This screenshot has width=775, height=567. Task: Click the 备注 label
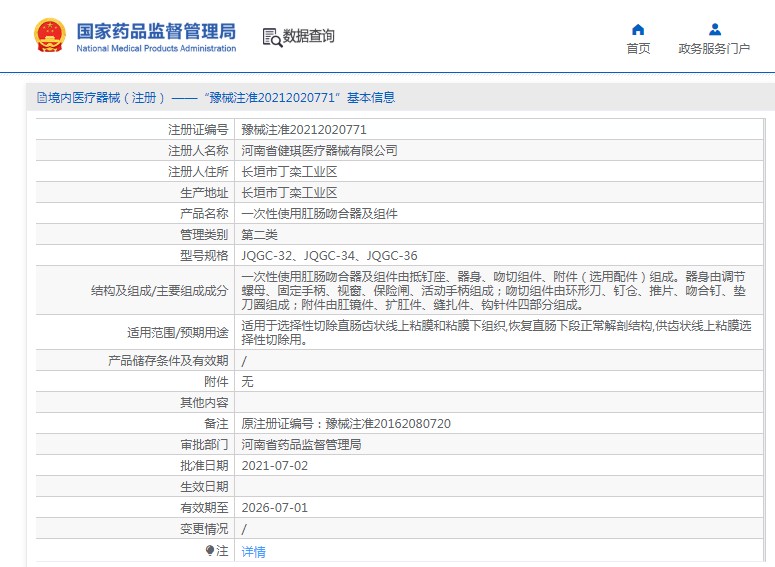point(216,424)
